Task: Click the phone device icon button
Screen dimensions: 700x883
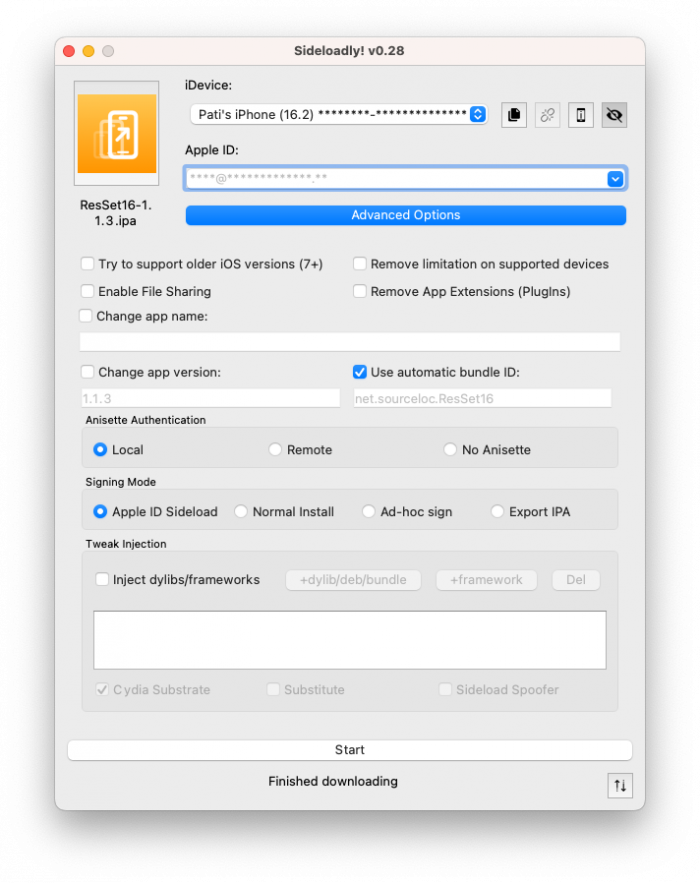Action: click(x=581, y=115)
